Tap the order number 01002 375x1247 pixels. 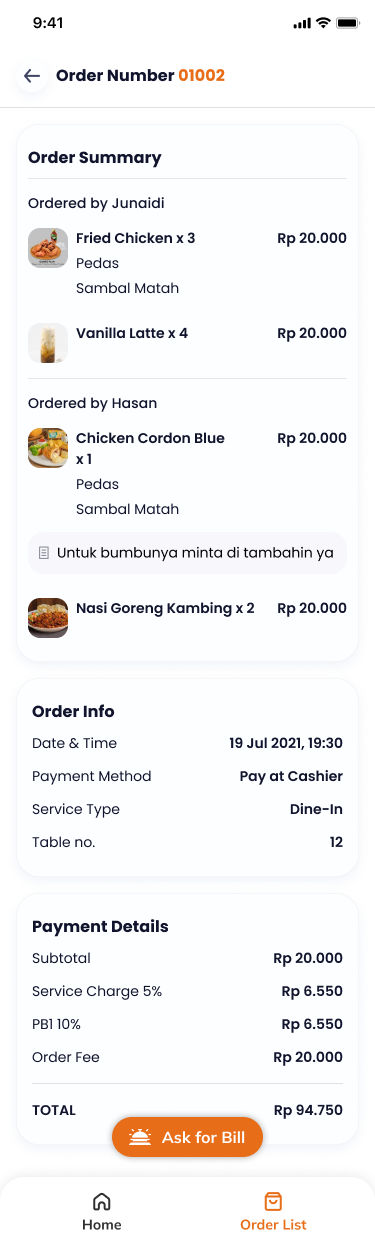202,76
